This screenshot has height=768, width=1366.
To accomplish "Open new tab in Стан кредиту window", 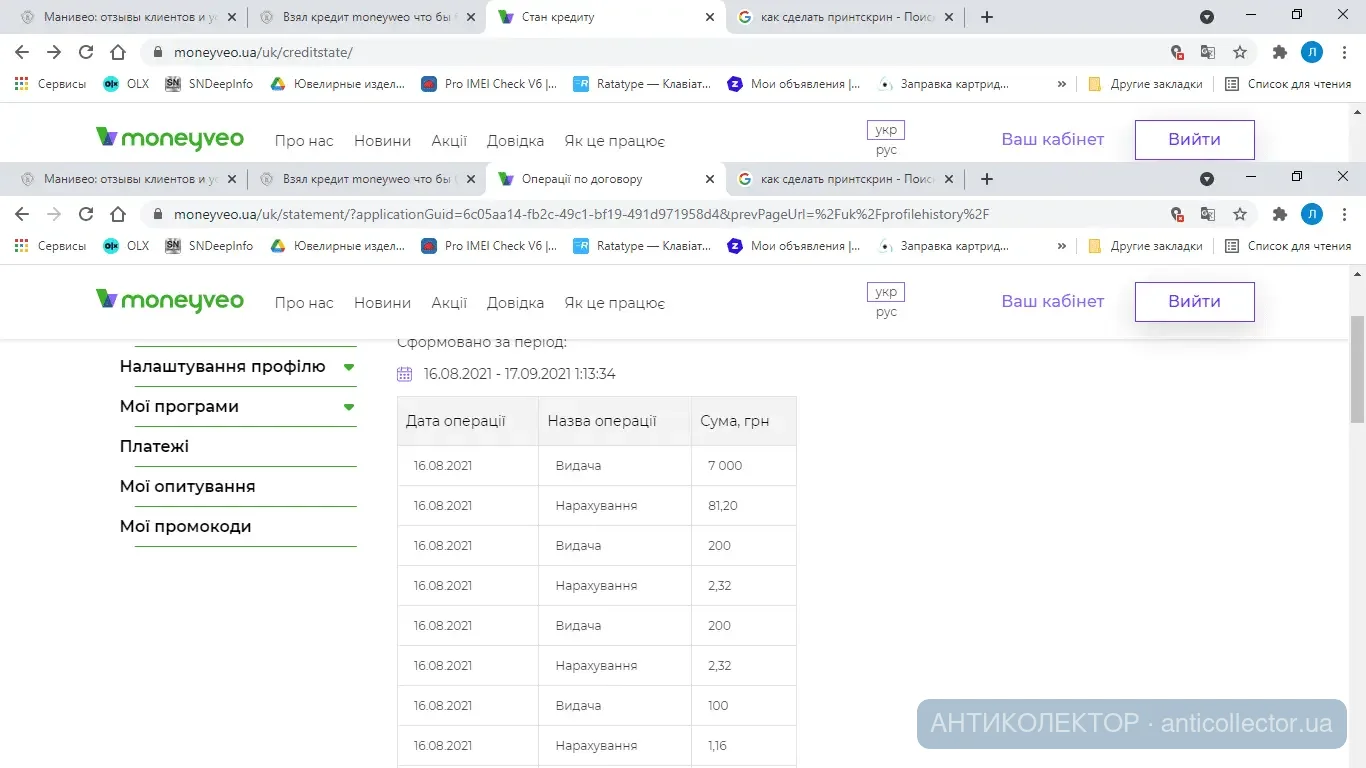I will coord(987,17).
